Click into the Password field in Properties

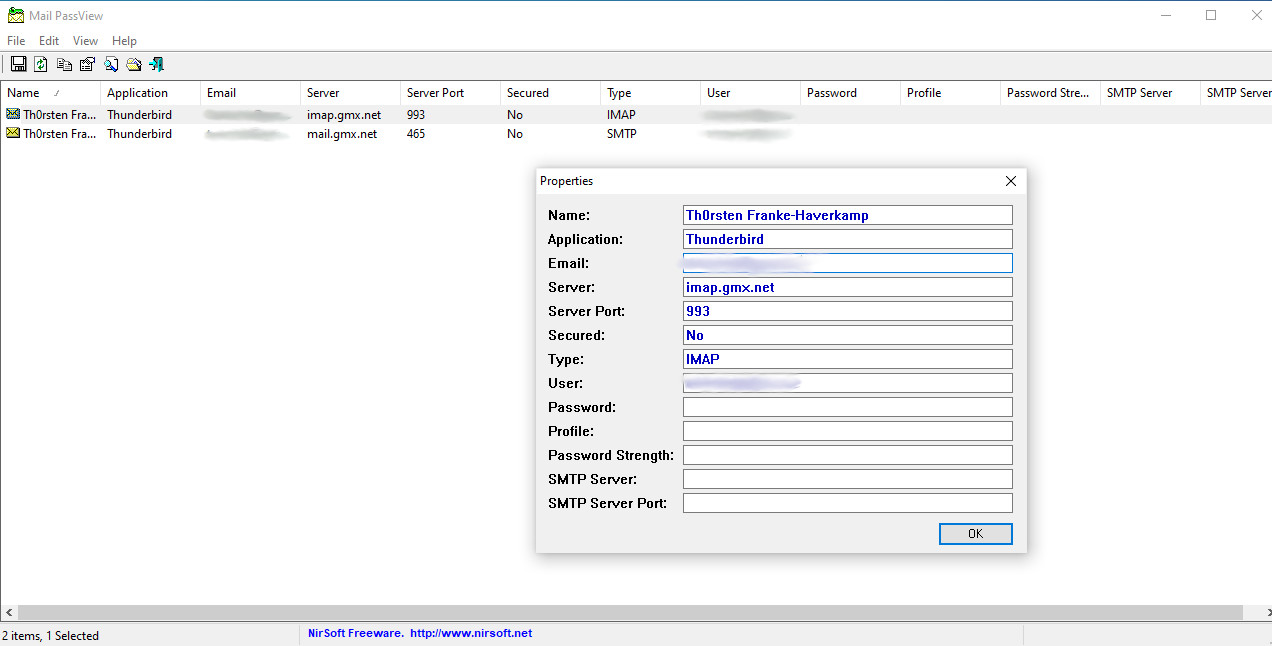point(847,407)
